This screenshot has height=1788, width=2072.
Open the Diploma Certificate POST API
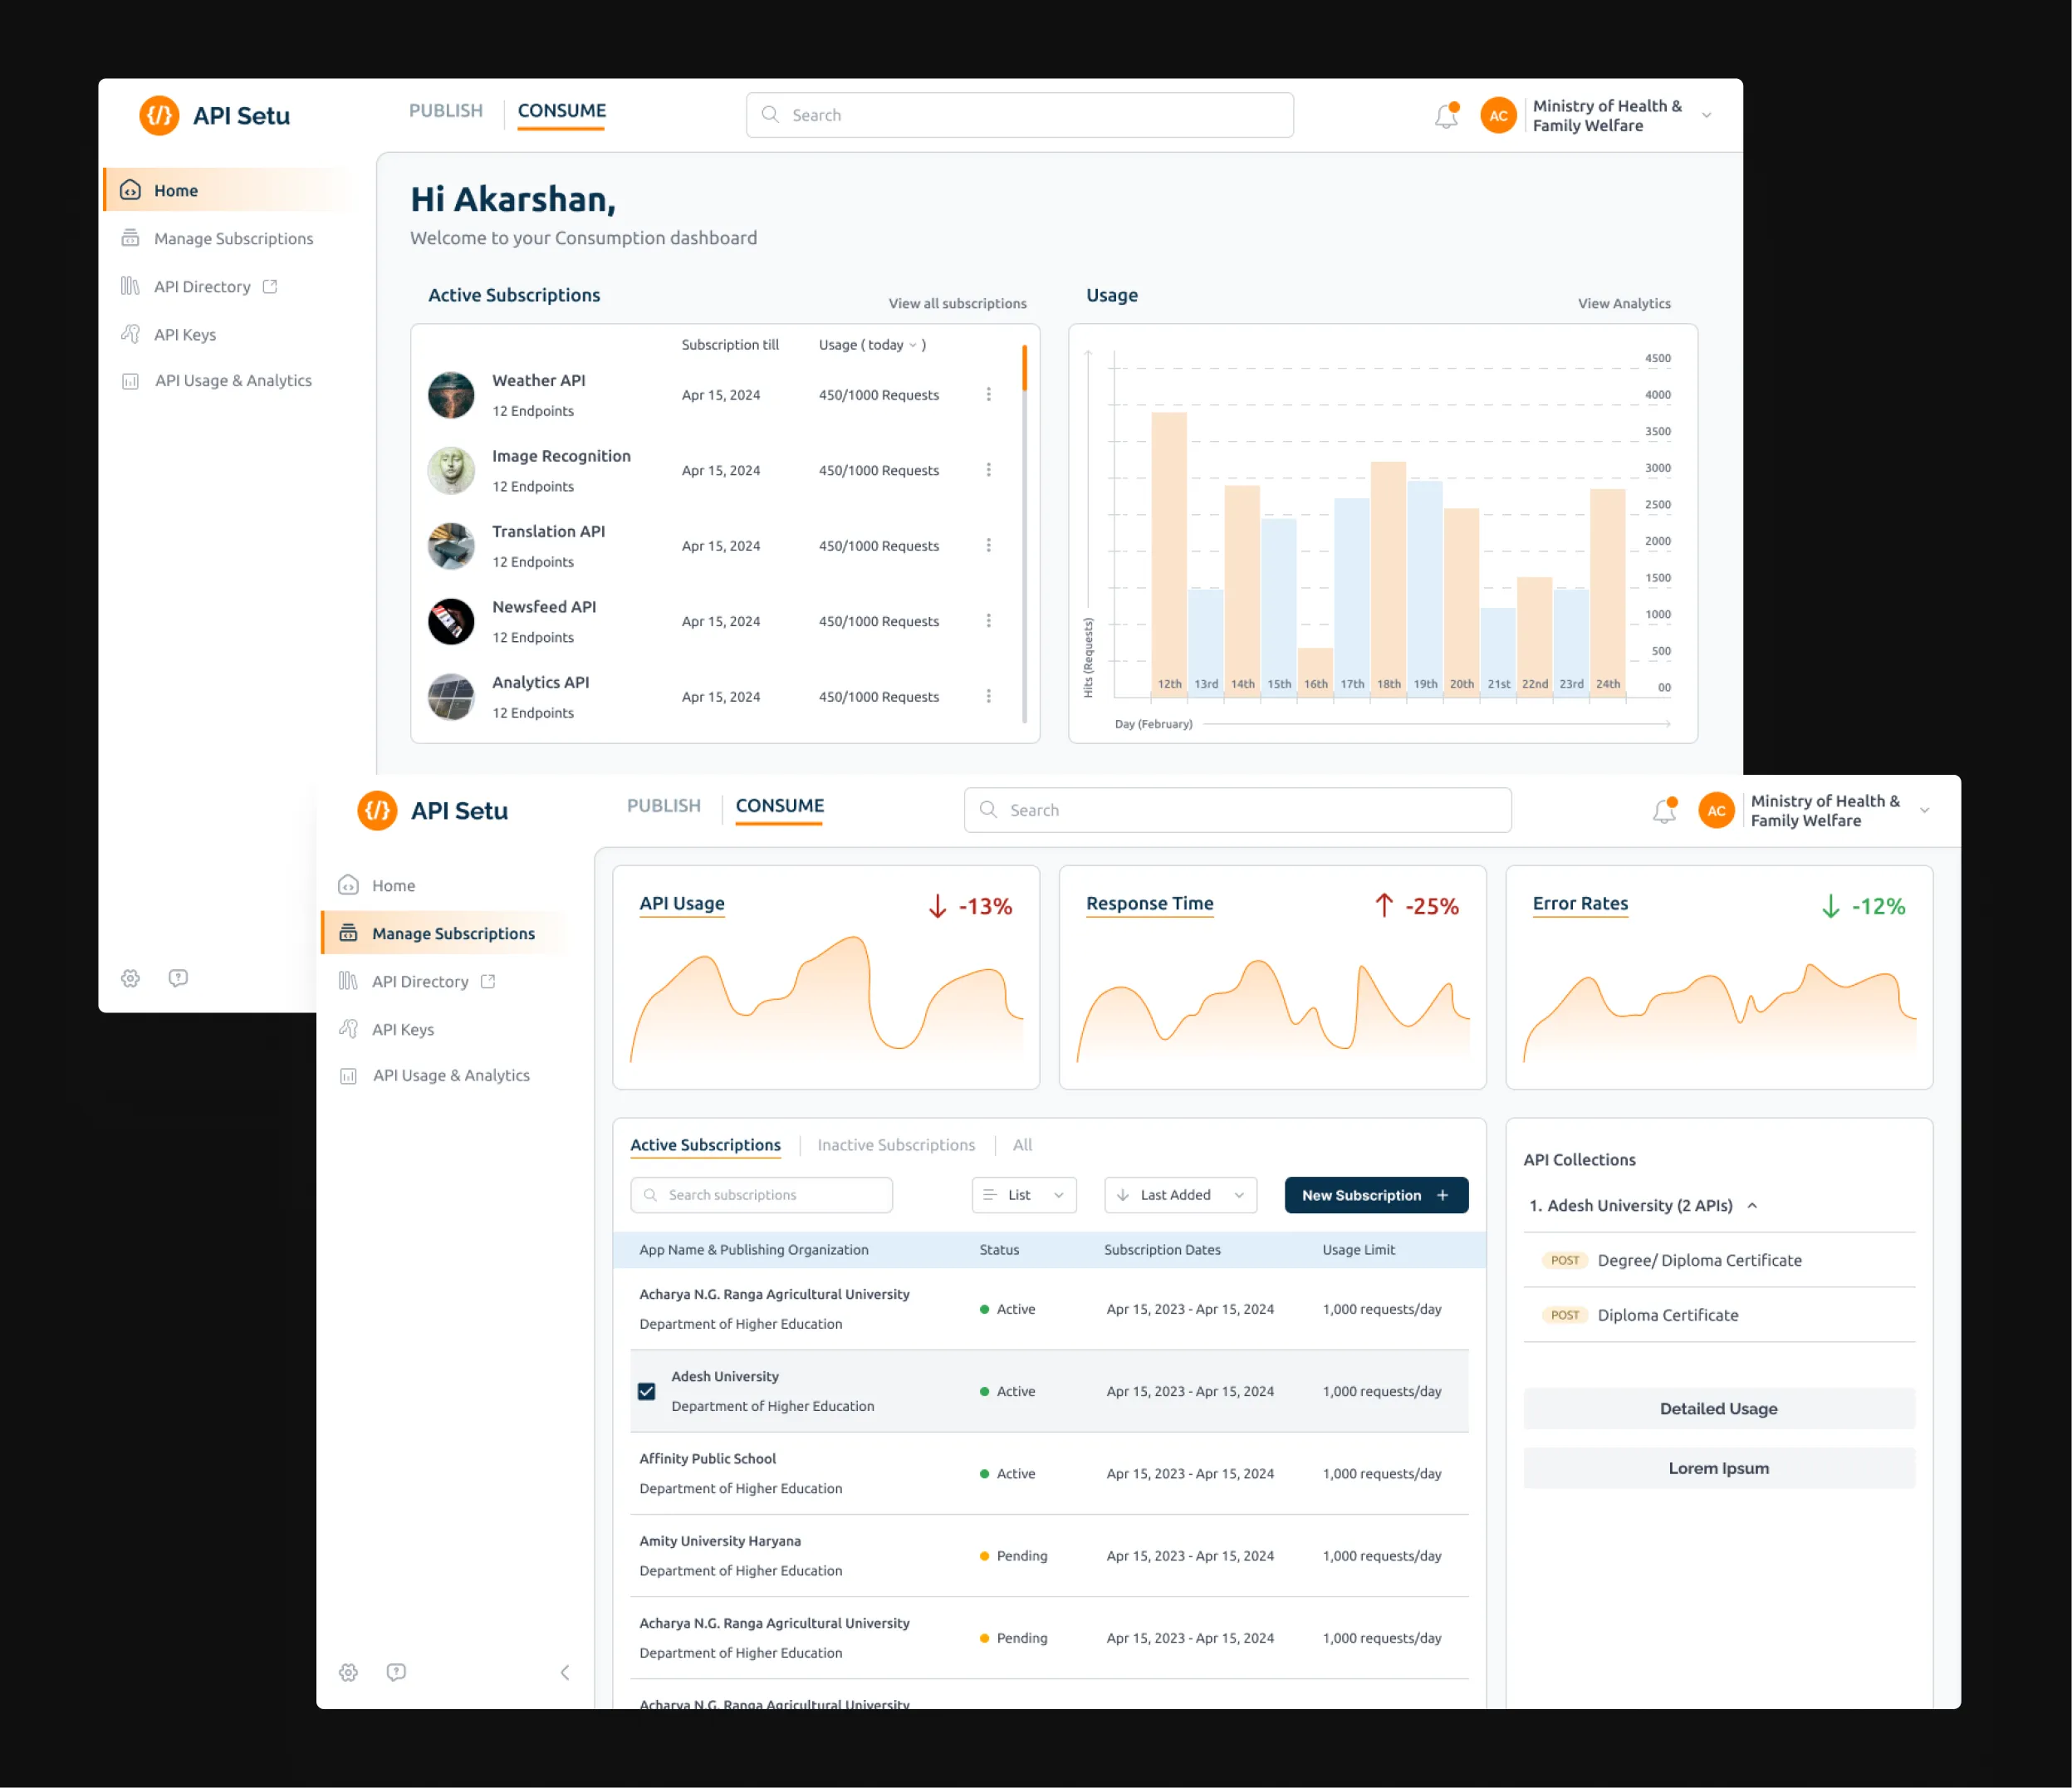(1719, 1315)
